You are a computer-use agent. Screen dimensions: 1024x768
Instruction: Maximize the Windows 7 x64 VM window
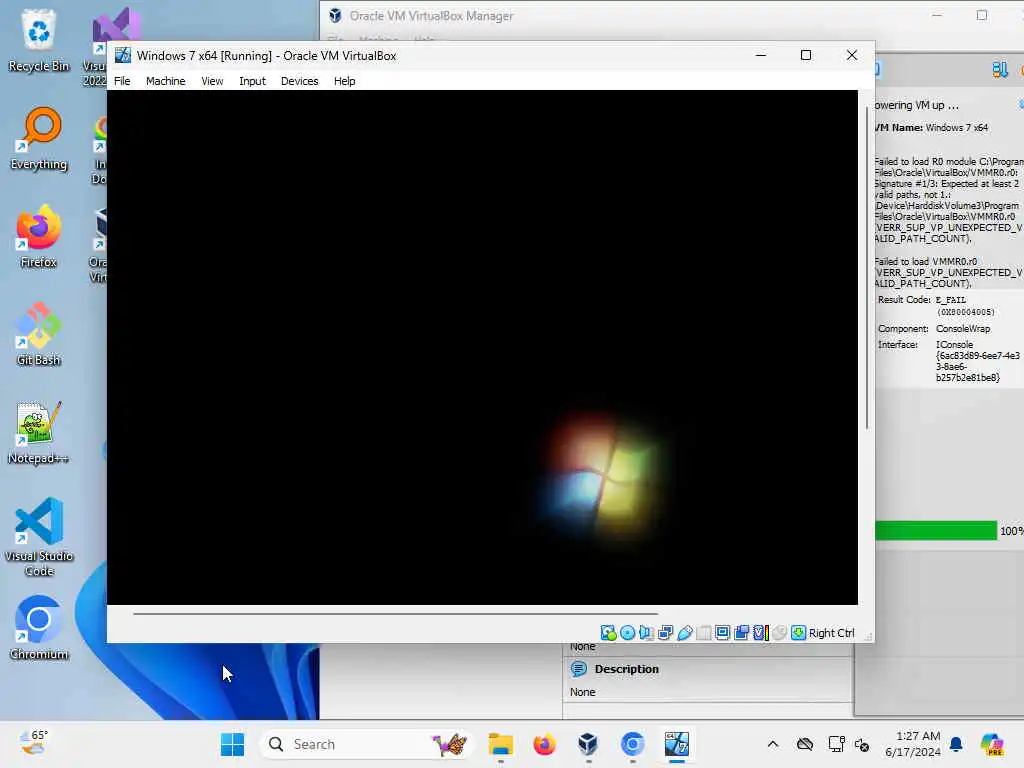tap(806, 56)
